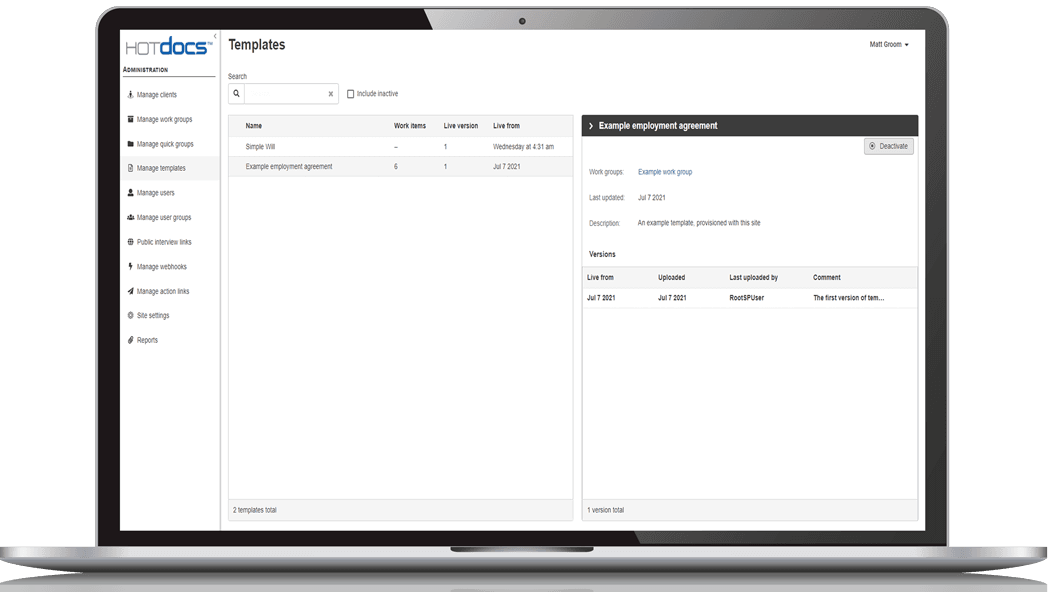The image size is (1053, 592).
Task: Follow the Example work group link
Action: [x=665, y=172]
